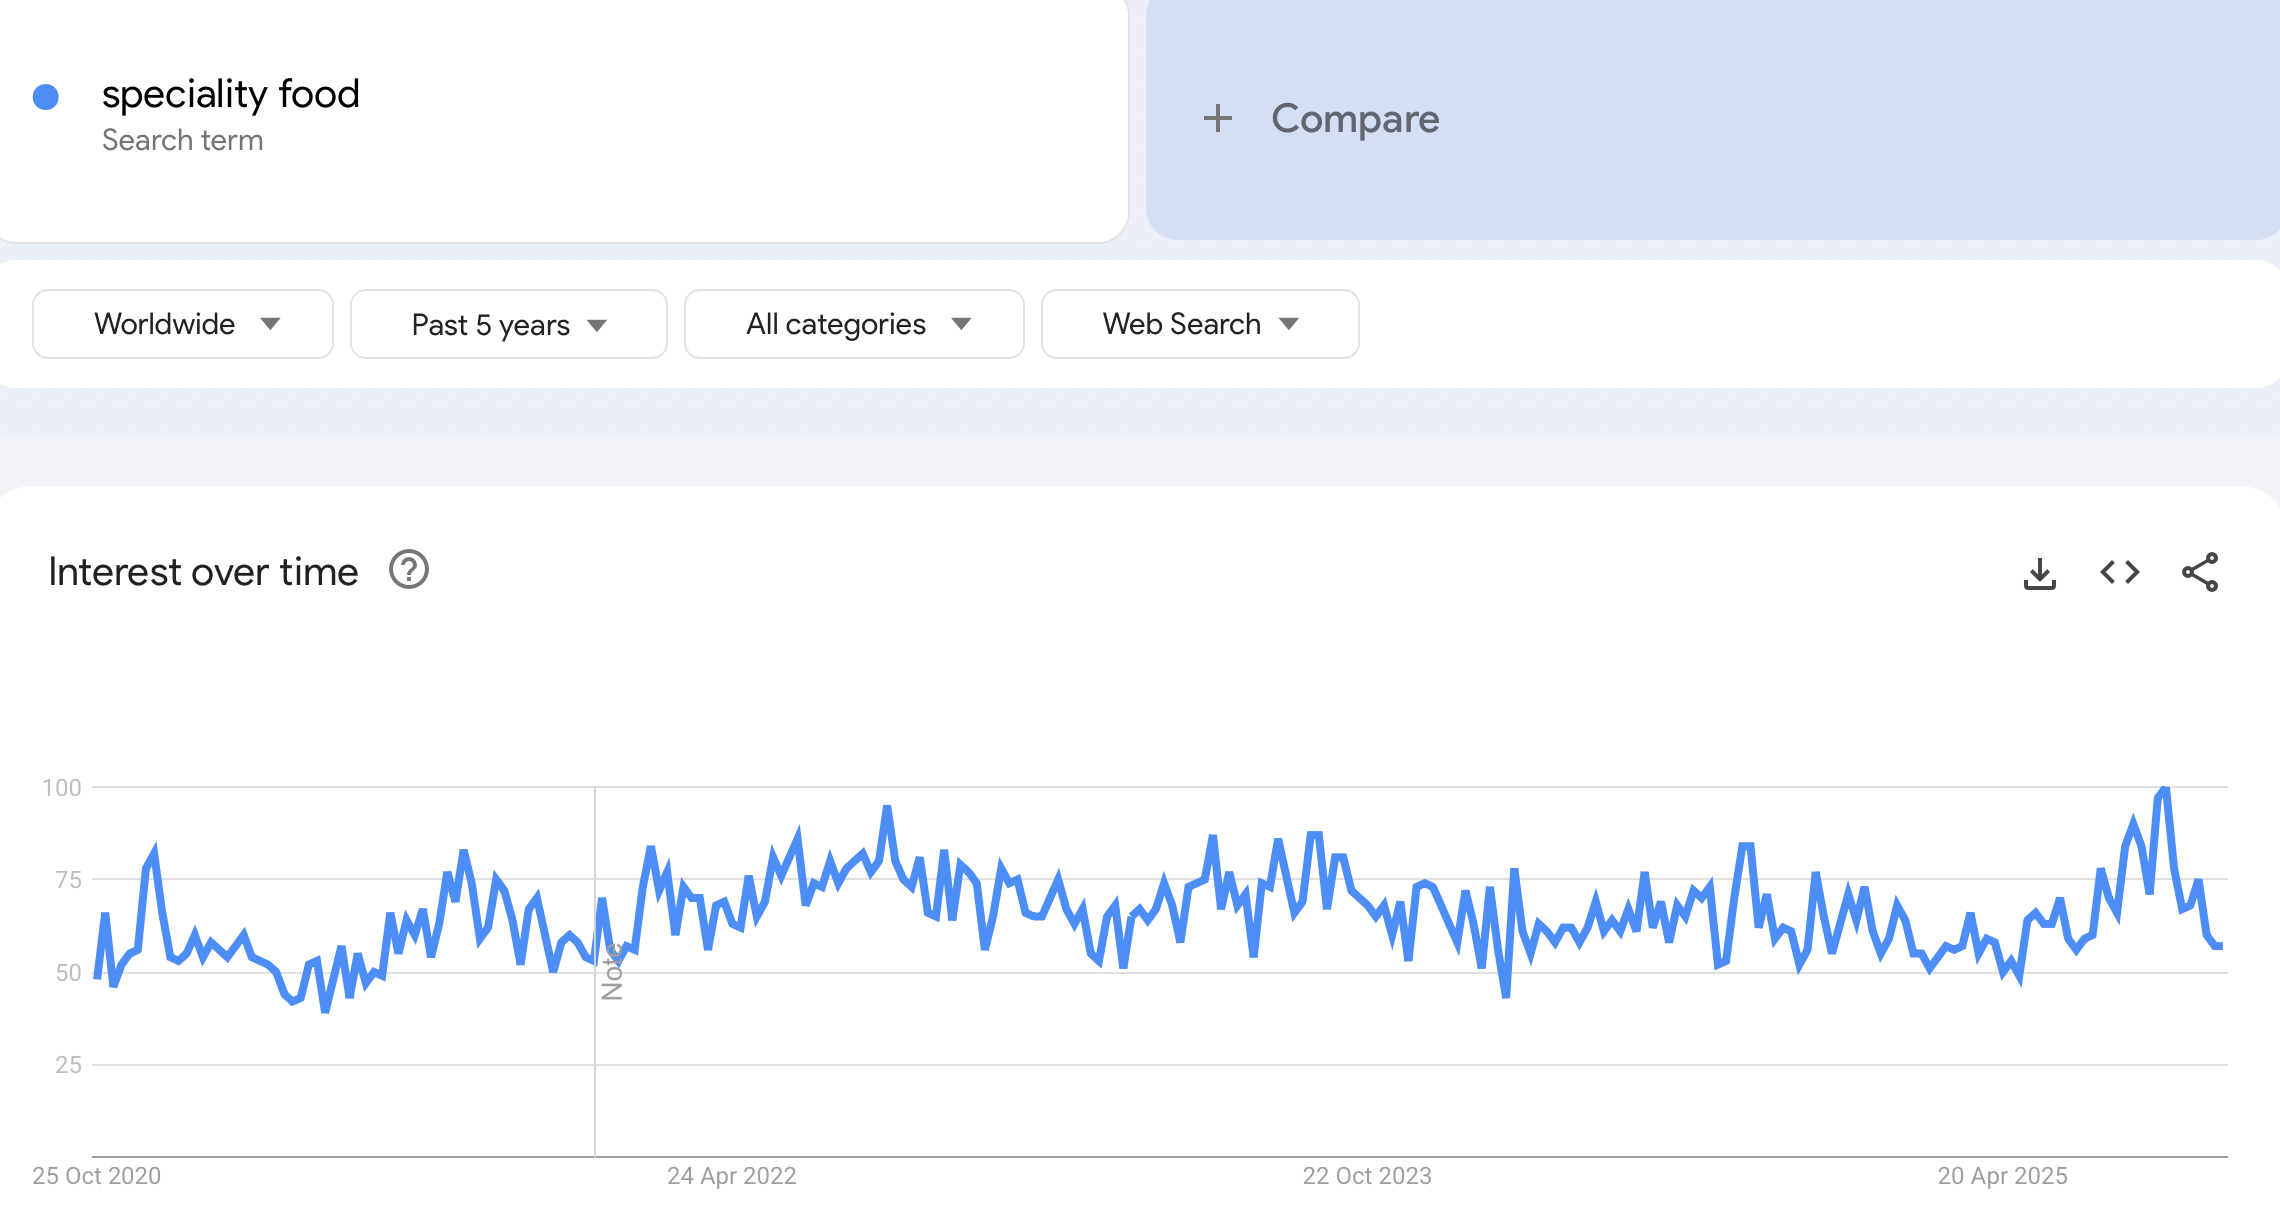Viewport: 2280px width, 1222px height.
Task: Click the plus icon in the Compare box
Action: point(1220,118)
